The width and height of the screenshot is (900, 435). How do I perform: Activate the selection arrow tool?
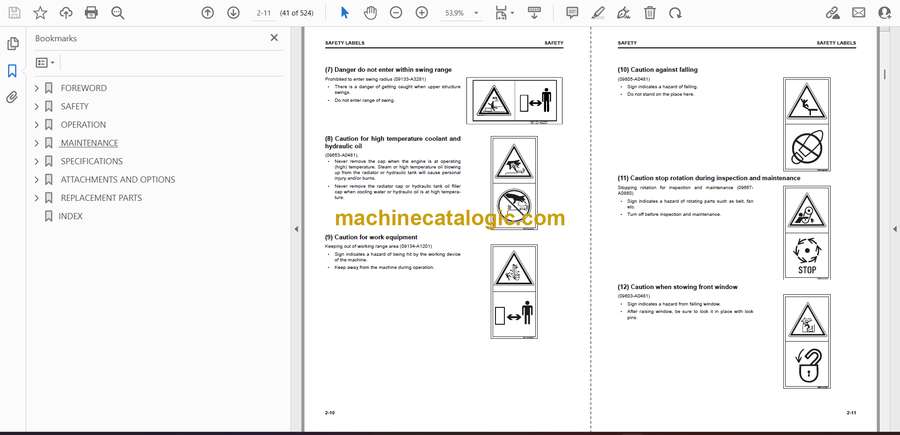344,13
